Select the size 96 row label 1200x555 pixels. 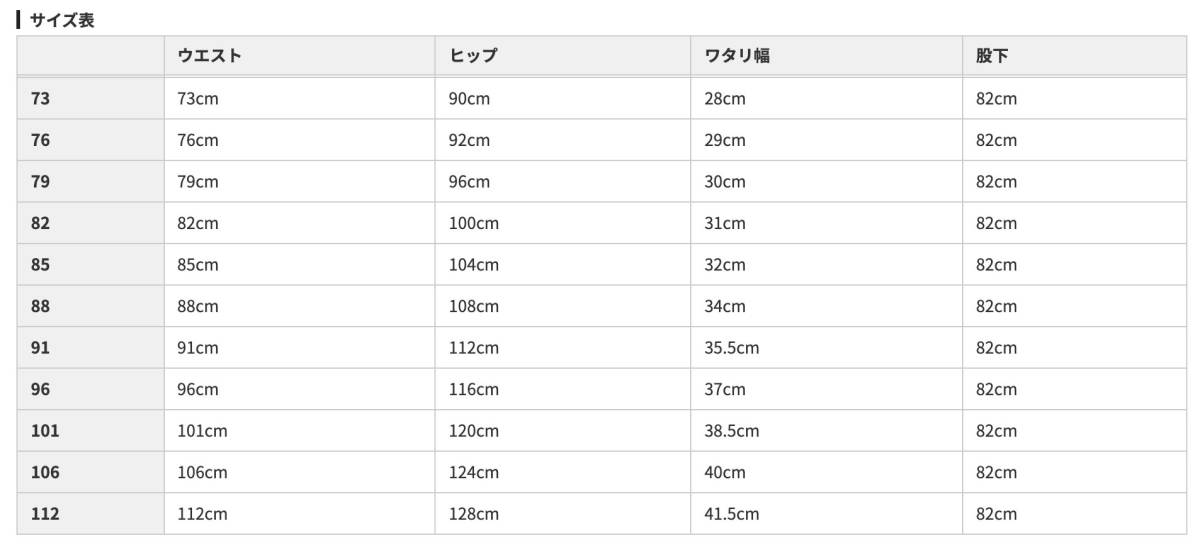[x=41, y=389]
